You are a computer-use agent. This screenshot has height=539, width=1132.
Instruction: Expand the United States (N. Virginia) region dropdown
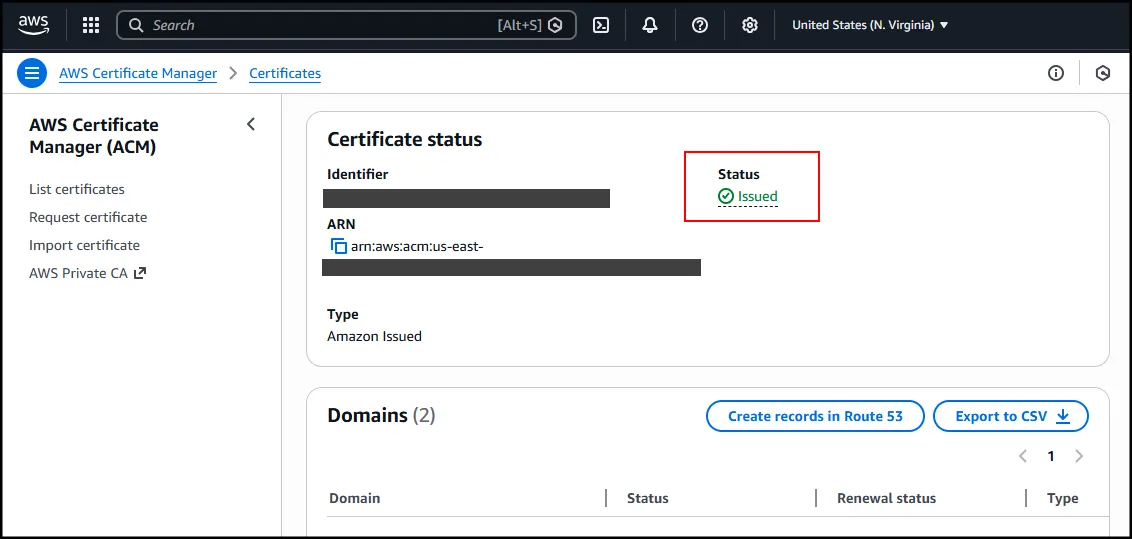point(870,25)
